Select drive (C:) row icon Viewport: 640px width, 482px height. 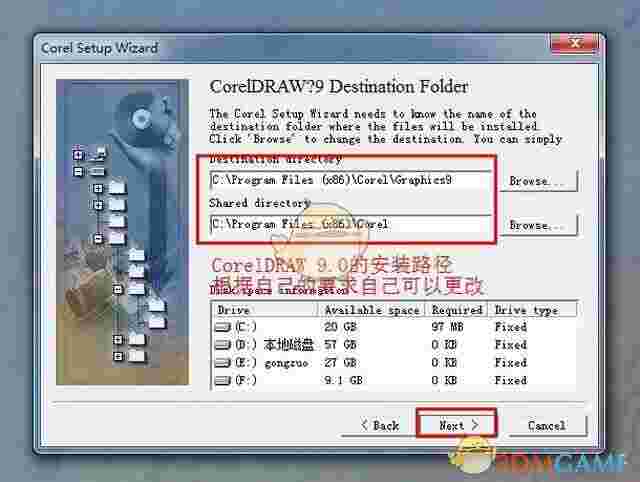click(223, 327)
